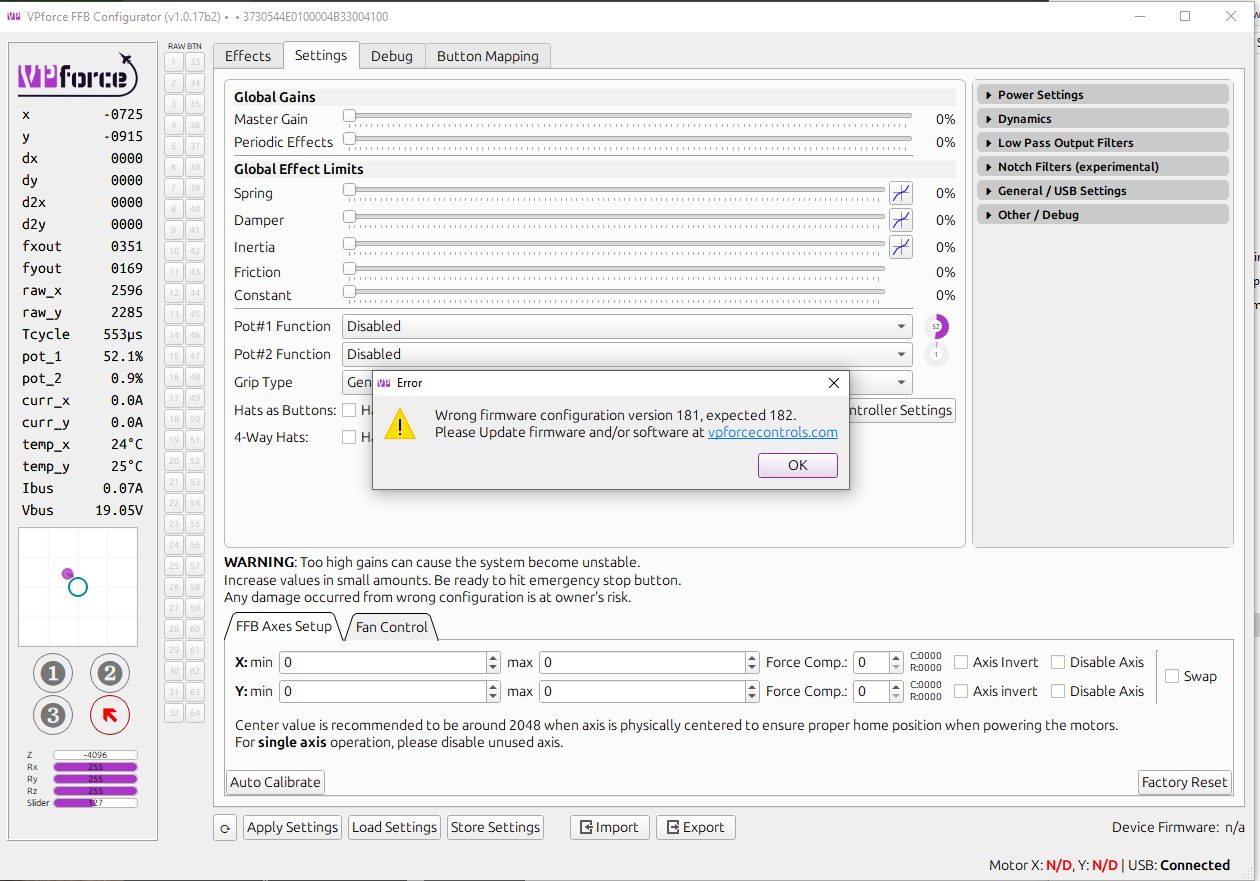Open the Damper curve editor icon
The image size is (1260, 881).
coord(901,220)
